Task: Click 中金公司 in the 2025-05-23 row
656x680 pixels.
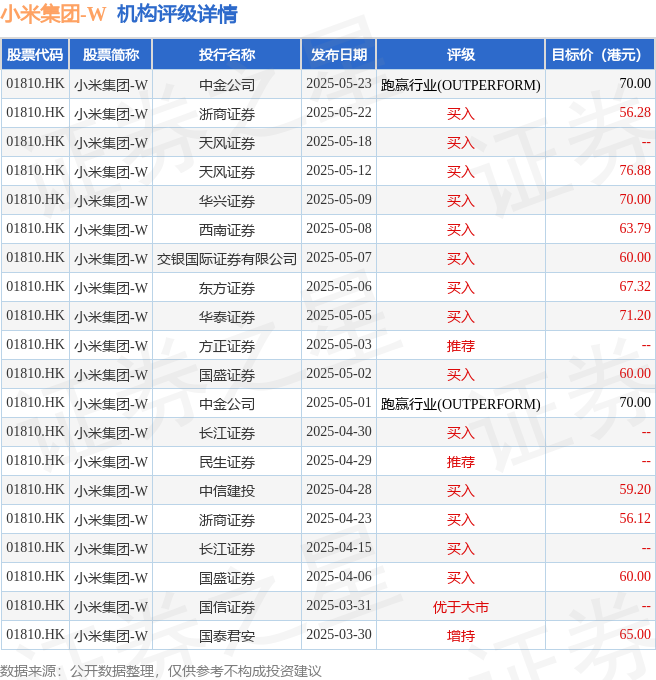Action: pyautogui.click(x=227, y=85)
